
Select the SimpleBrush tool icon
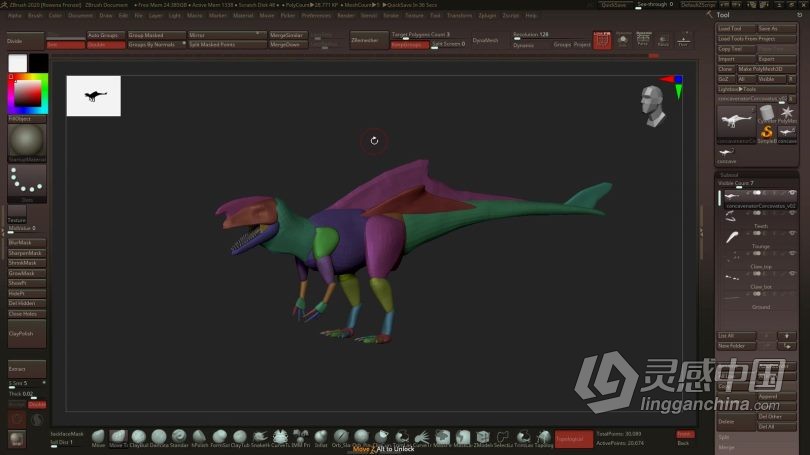[767, 133]
